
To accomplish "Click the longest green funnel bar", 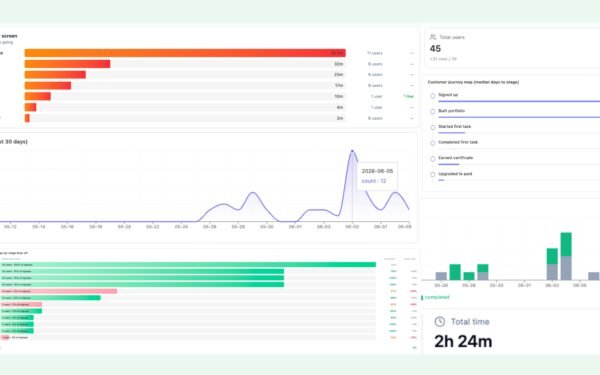I will pyautogui.click(x=188, y=264).
